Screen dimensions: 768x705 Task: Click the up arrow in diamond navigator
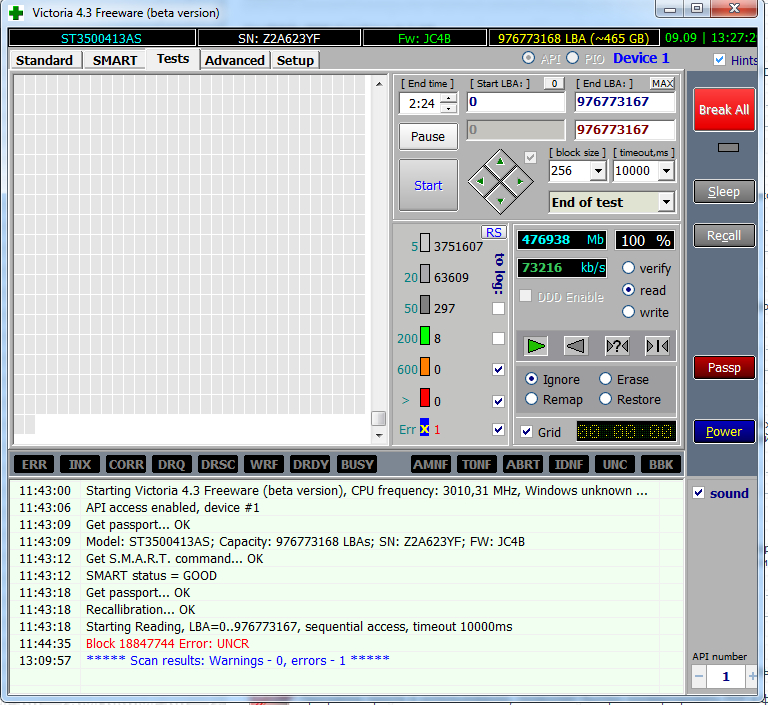click(x=499, y=161)
